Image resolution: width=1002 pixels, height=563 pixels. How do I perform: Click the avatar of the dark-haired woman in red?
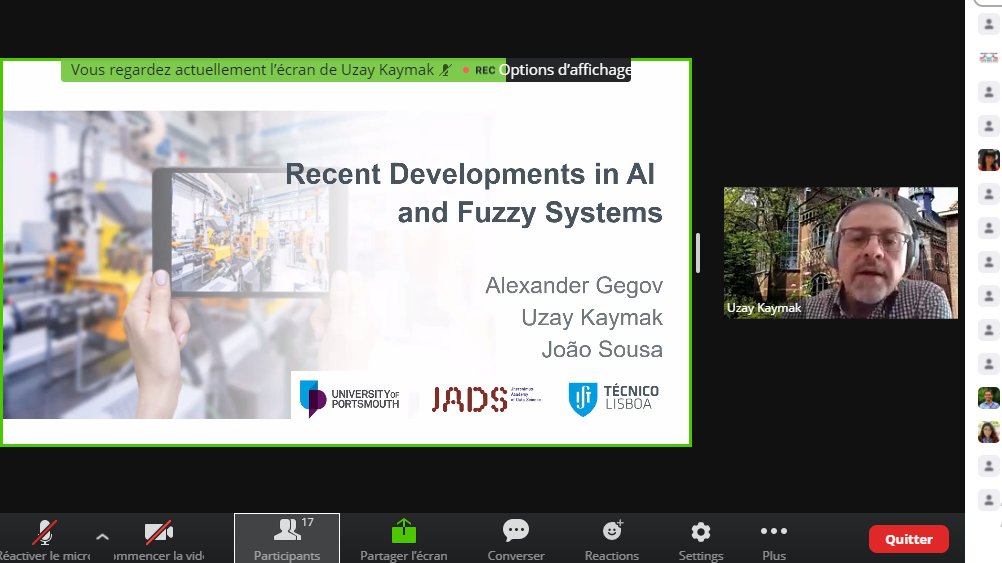pos(988,160)
